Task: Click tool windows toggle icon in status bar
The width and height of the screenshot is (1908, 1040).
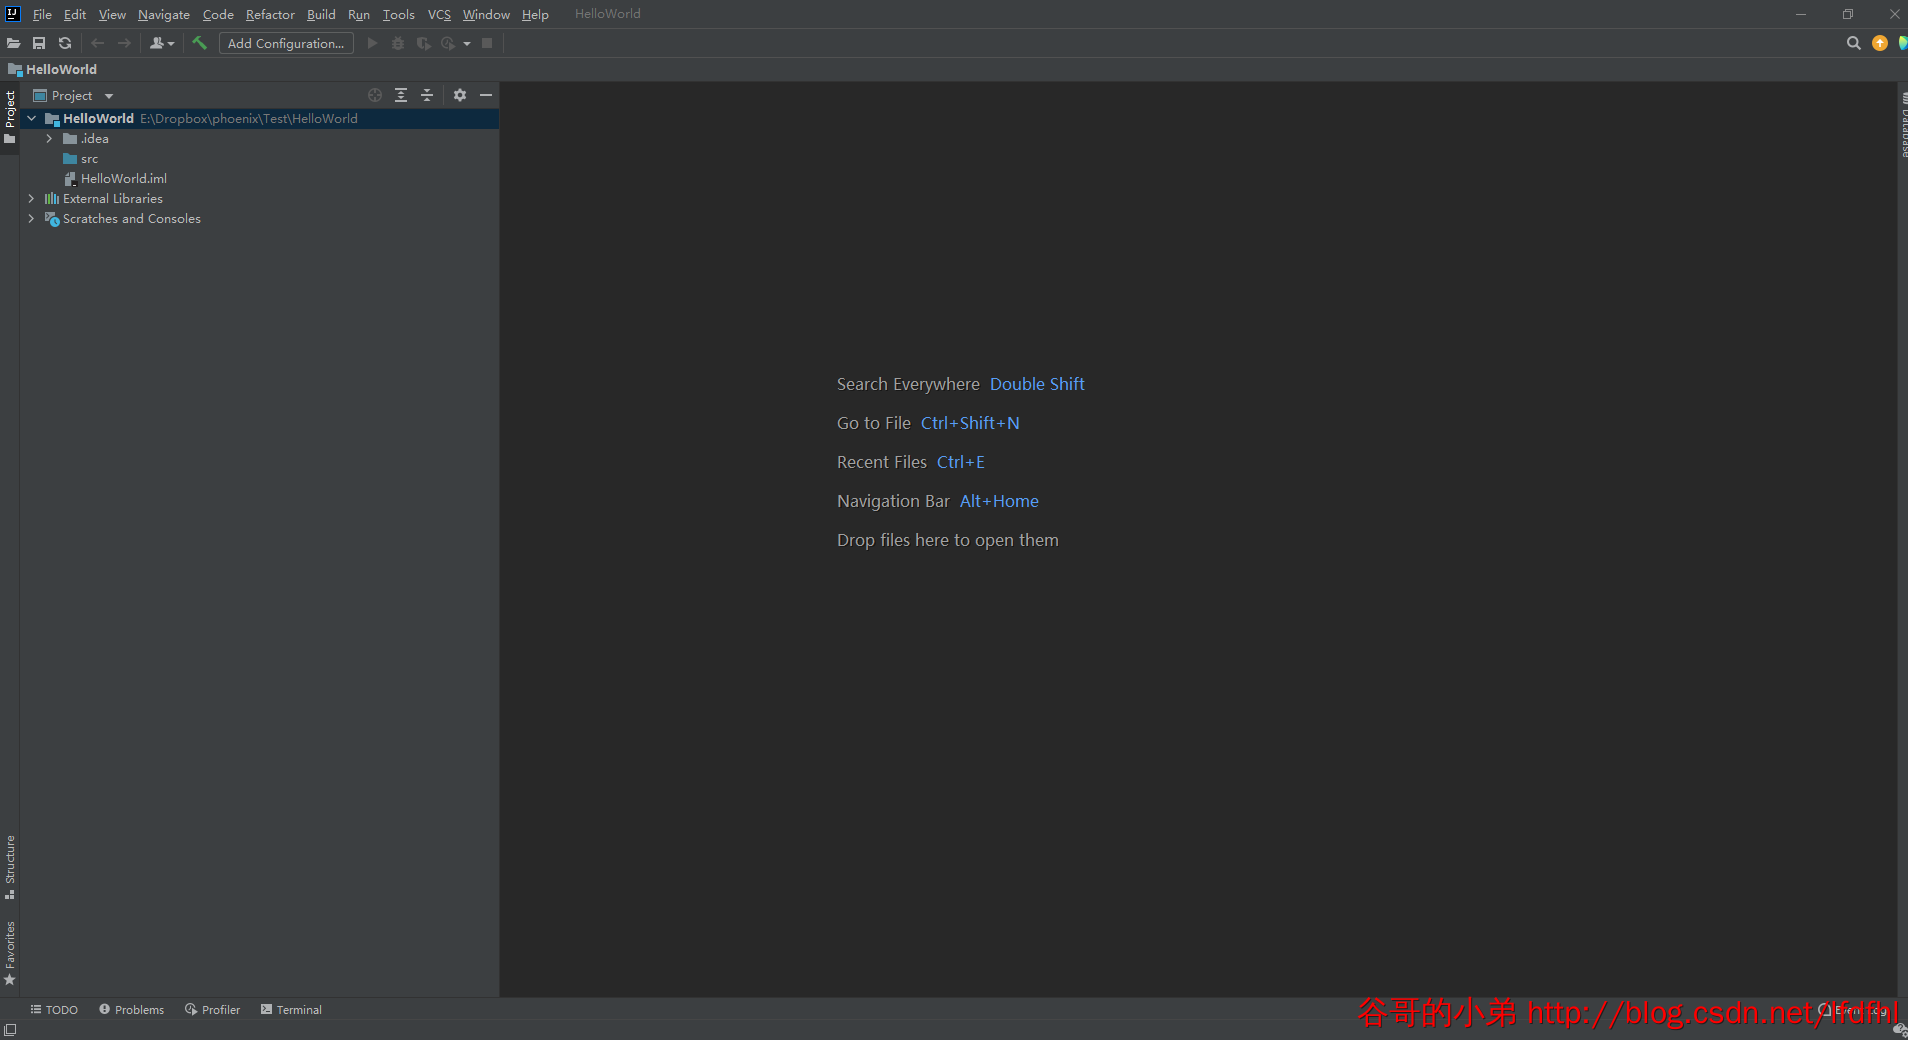Action: 10,1030
